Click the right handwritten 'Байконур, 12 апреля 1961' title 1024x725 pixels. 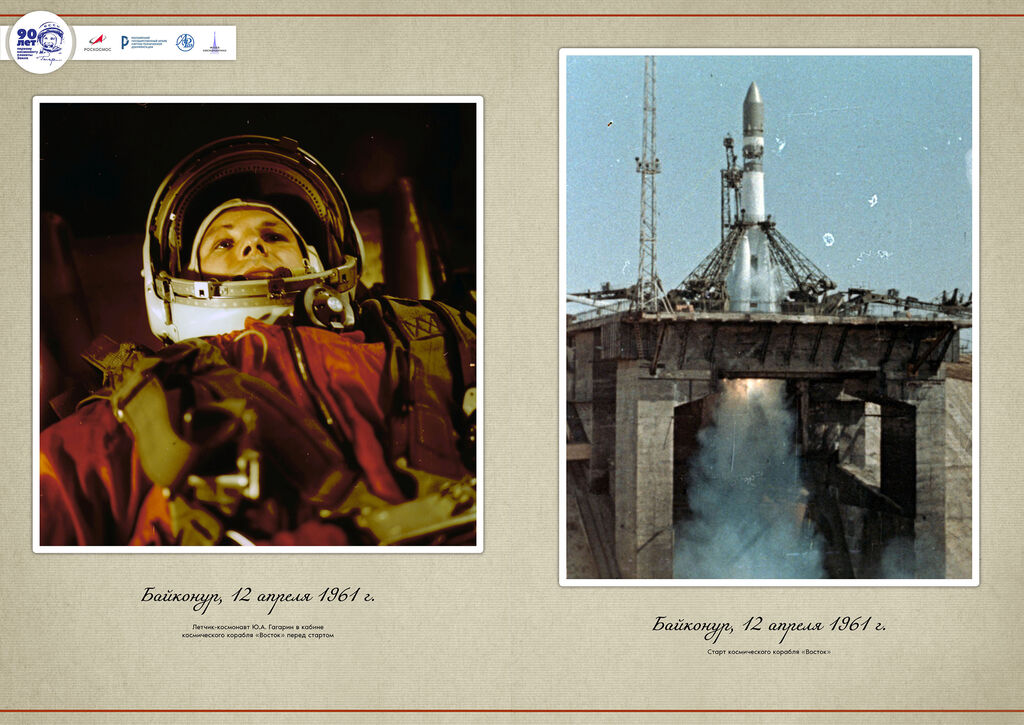coord(768,626)
